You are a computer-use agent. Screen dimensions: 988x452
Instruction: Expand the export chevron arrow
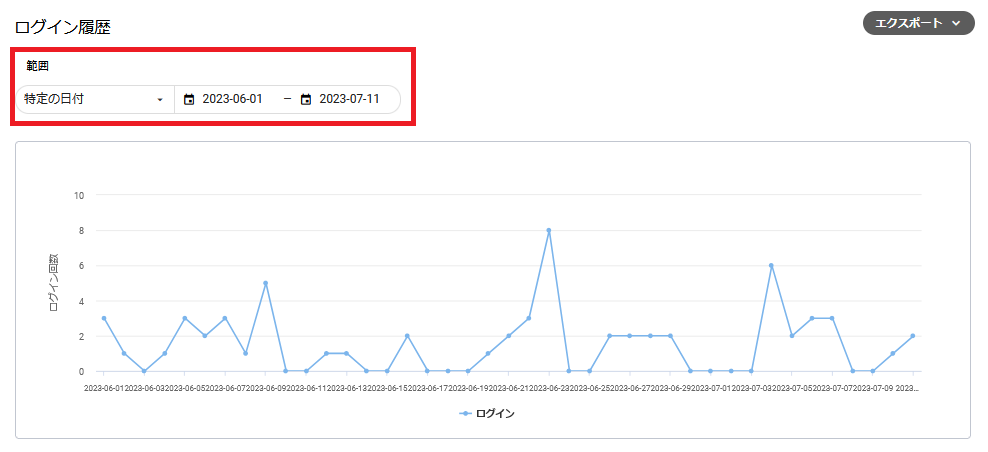956,23
